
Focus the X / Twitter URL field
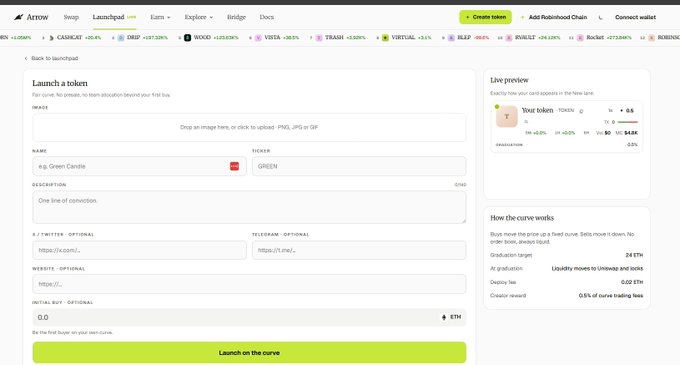[x=139, y=250]
